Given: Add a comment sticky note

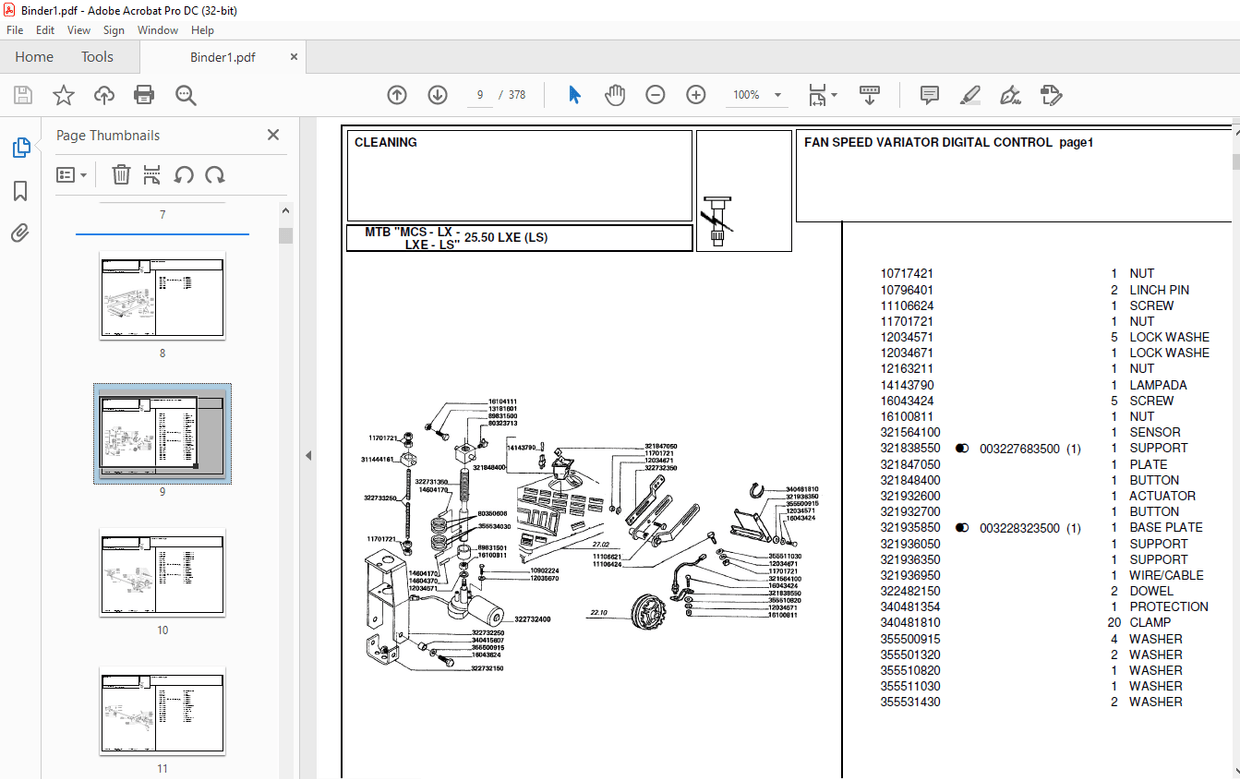Looking at the screenshot, I should click(x=929, y=95).
